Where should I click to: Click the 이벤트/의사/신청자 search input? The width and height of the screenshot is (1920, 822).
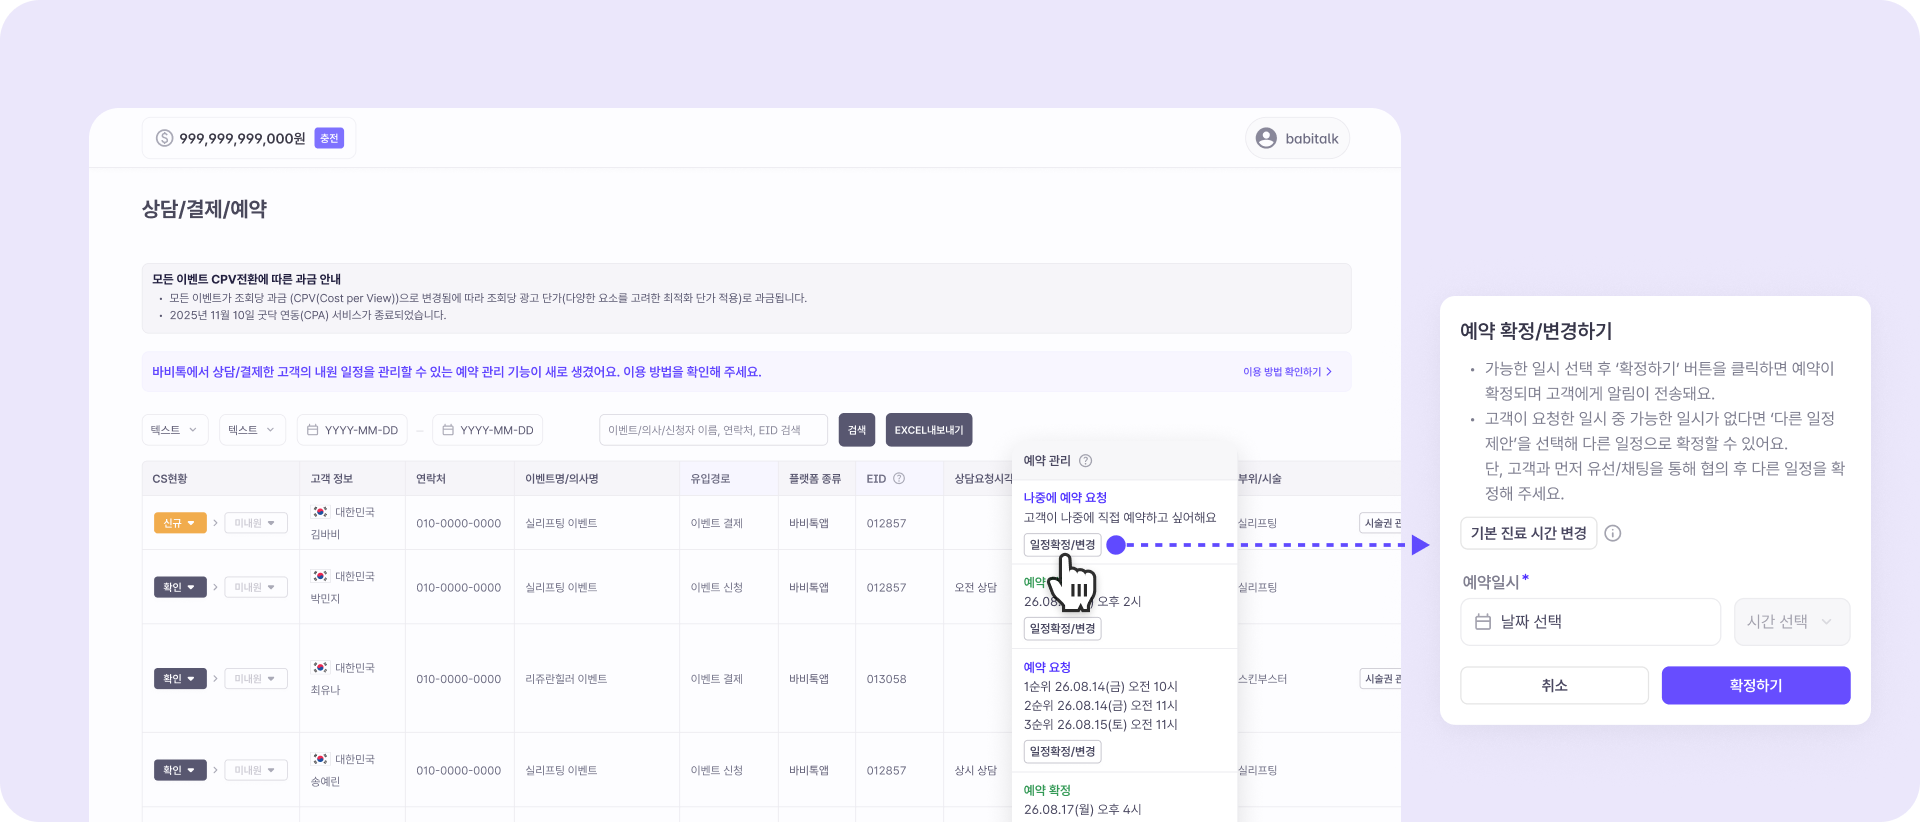click(713, 430)
